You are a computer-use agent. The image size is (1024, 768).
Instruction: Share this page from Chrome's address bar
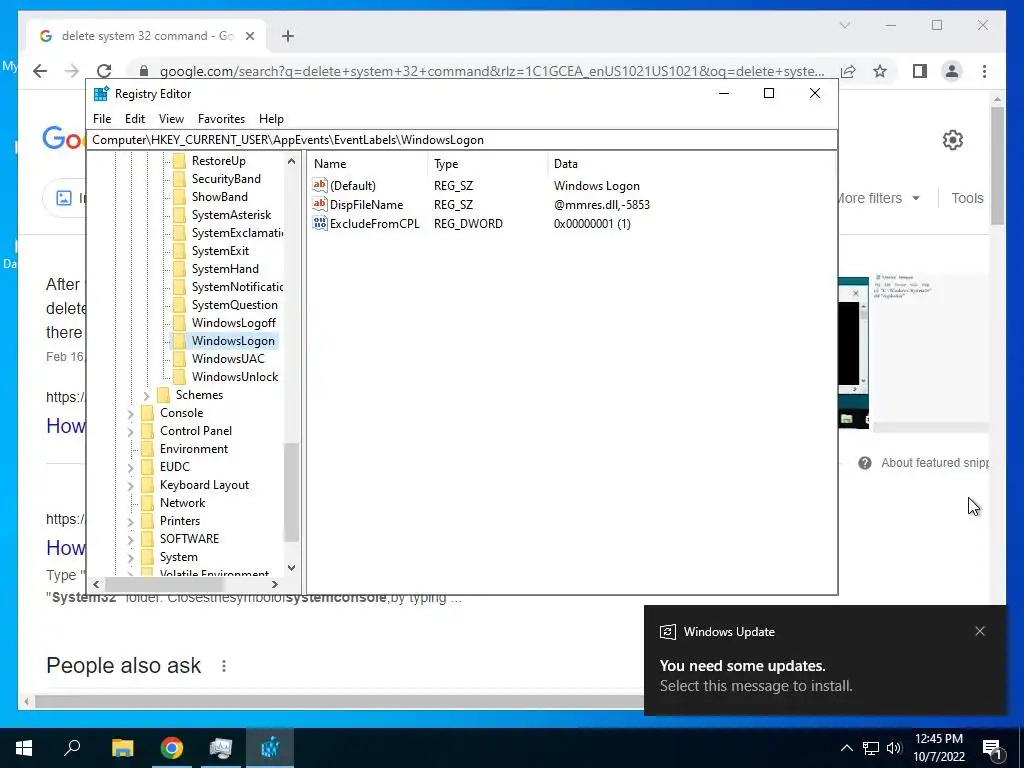click(848, 71)
